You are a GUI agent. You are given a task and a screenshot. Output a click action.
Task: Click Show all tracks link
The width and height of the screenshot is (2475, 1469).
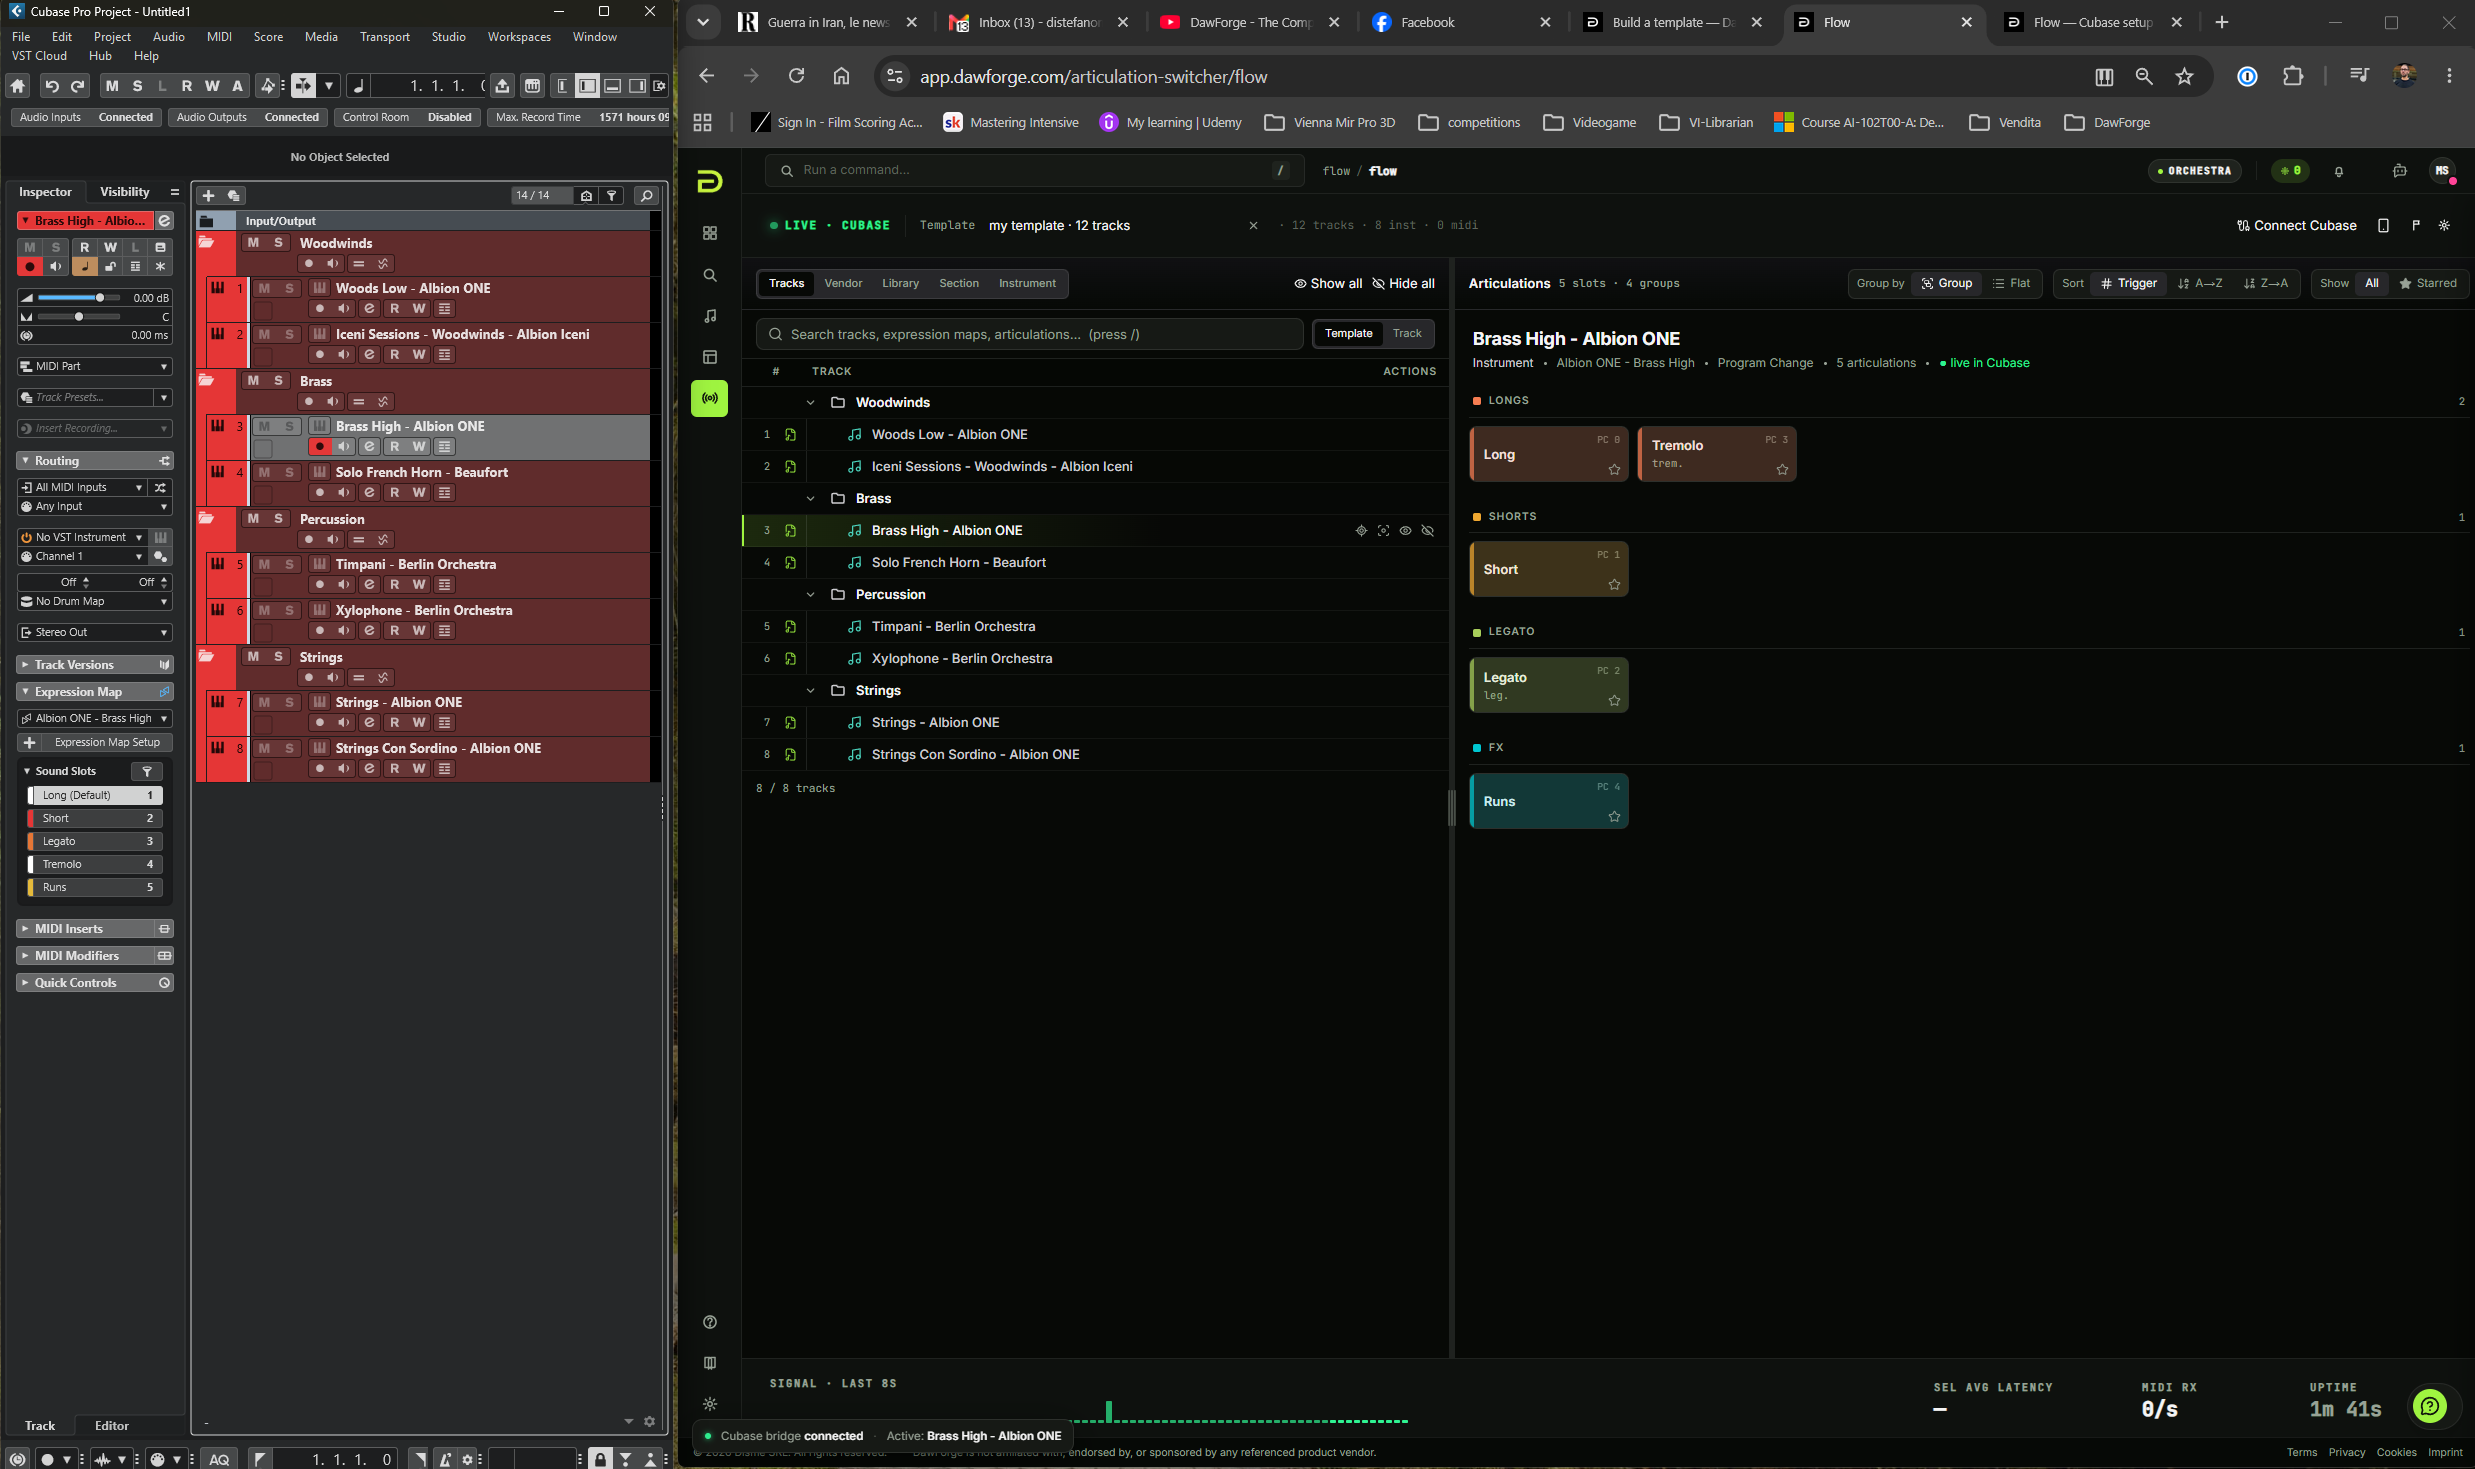click(1328, 284)
